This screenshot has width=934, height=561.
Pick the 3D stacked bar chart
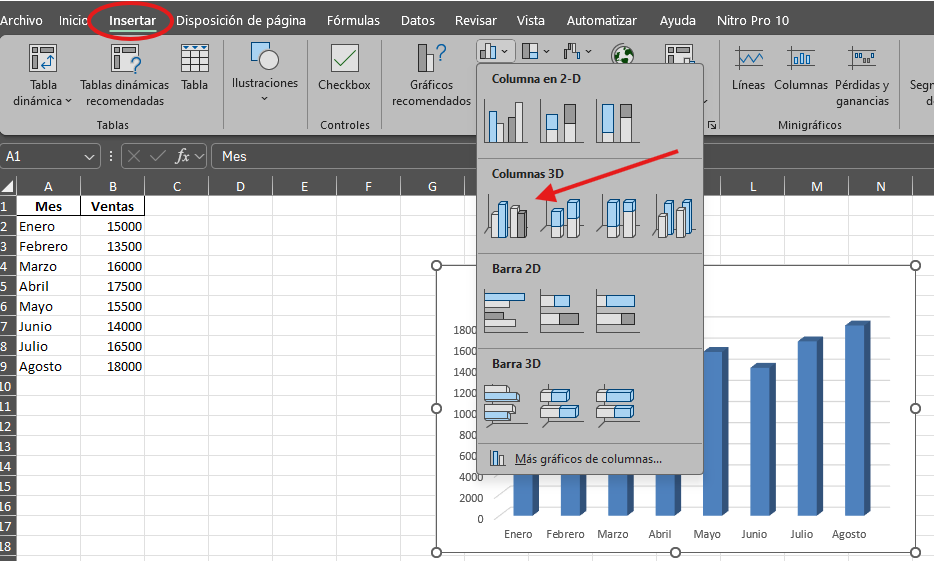pos(562,406)
